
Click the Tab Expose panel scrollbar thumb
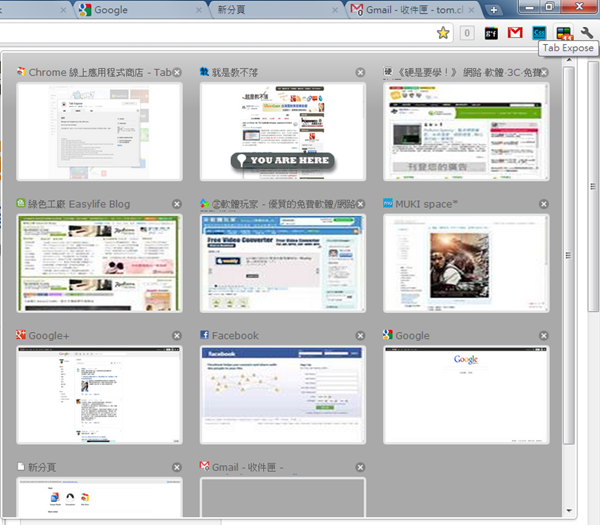(569, 255)
